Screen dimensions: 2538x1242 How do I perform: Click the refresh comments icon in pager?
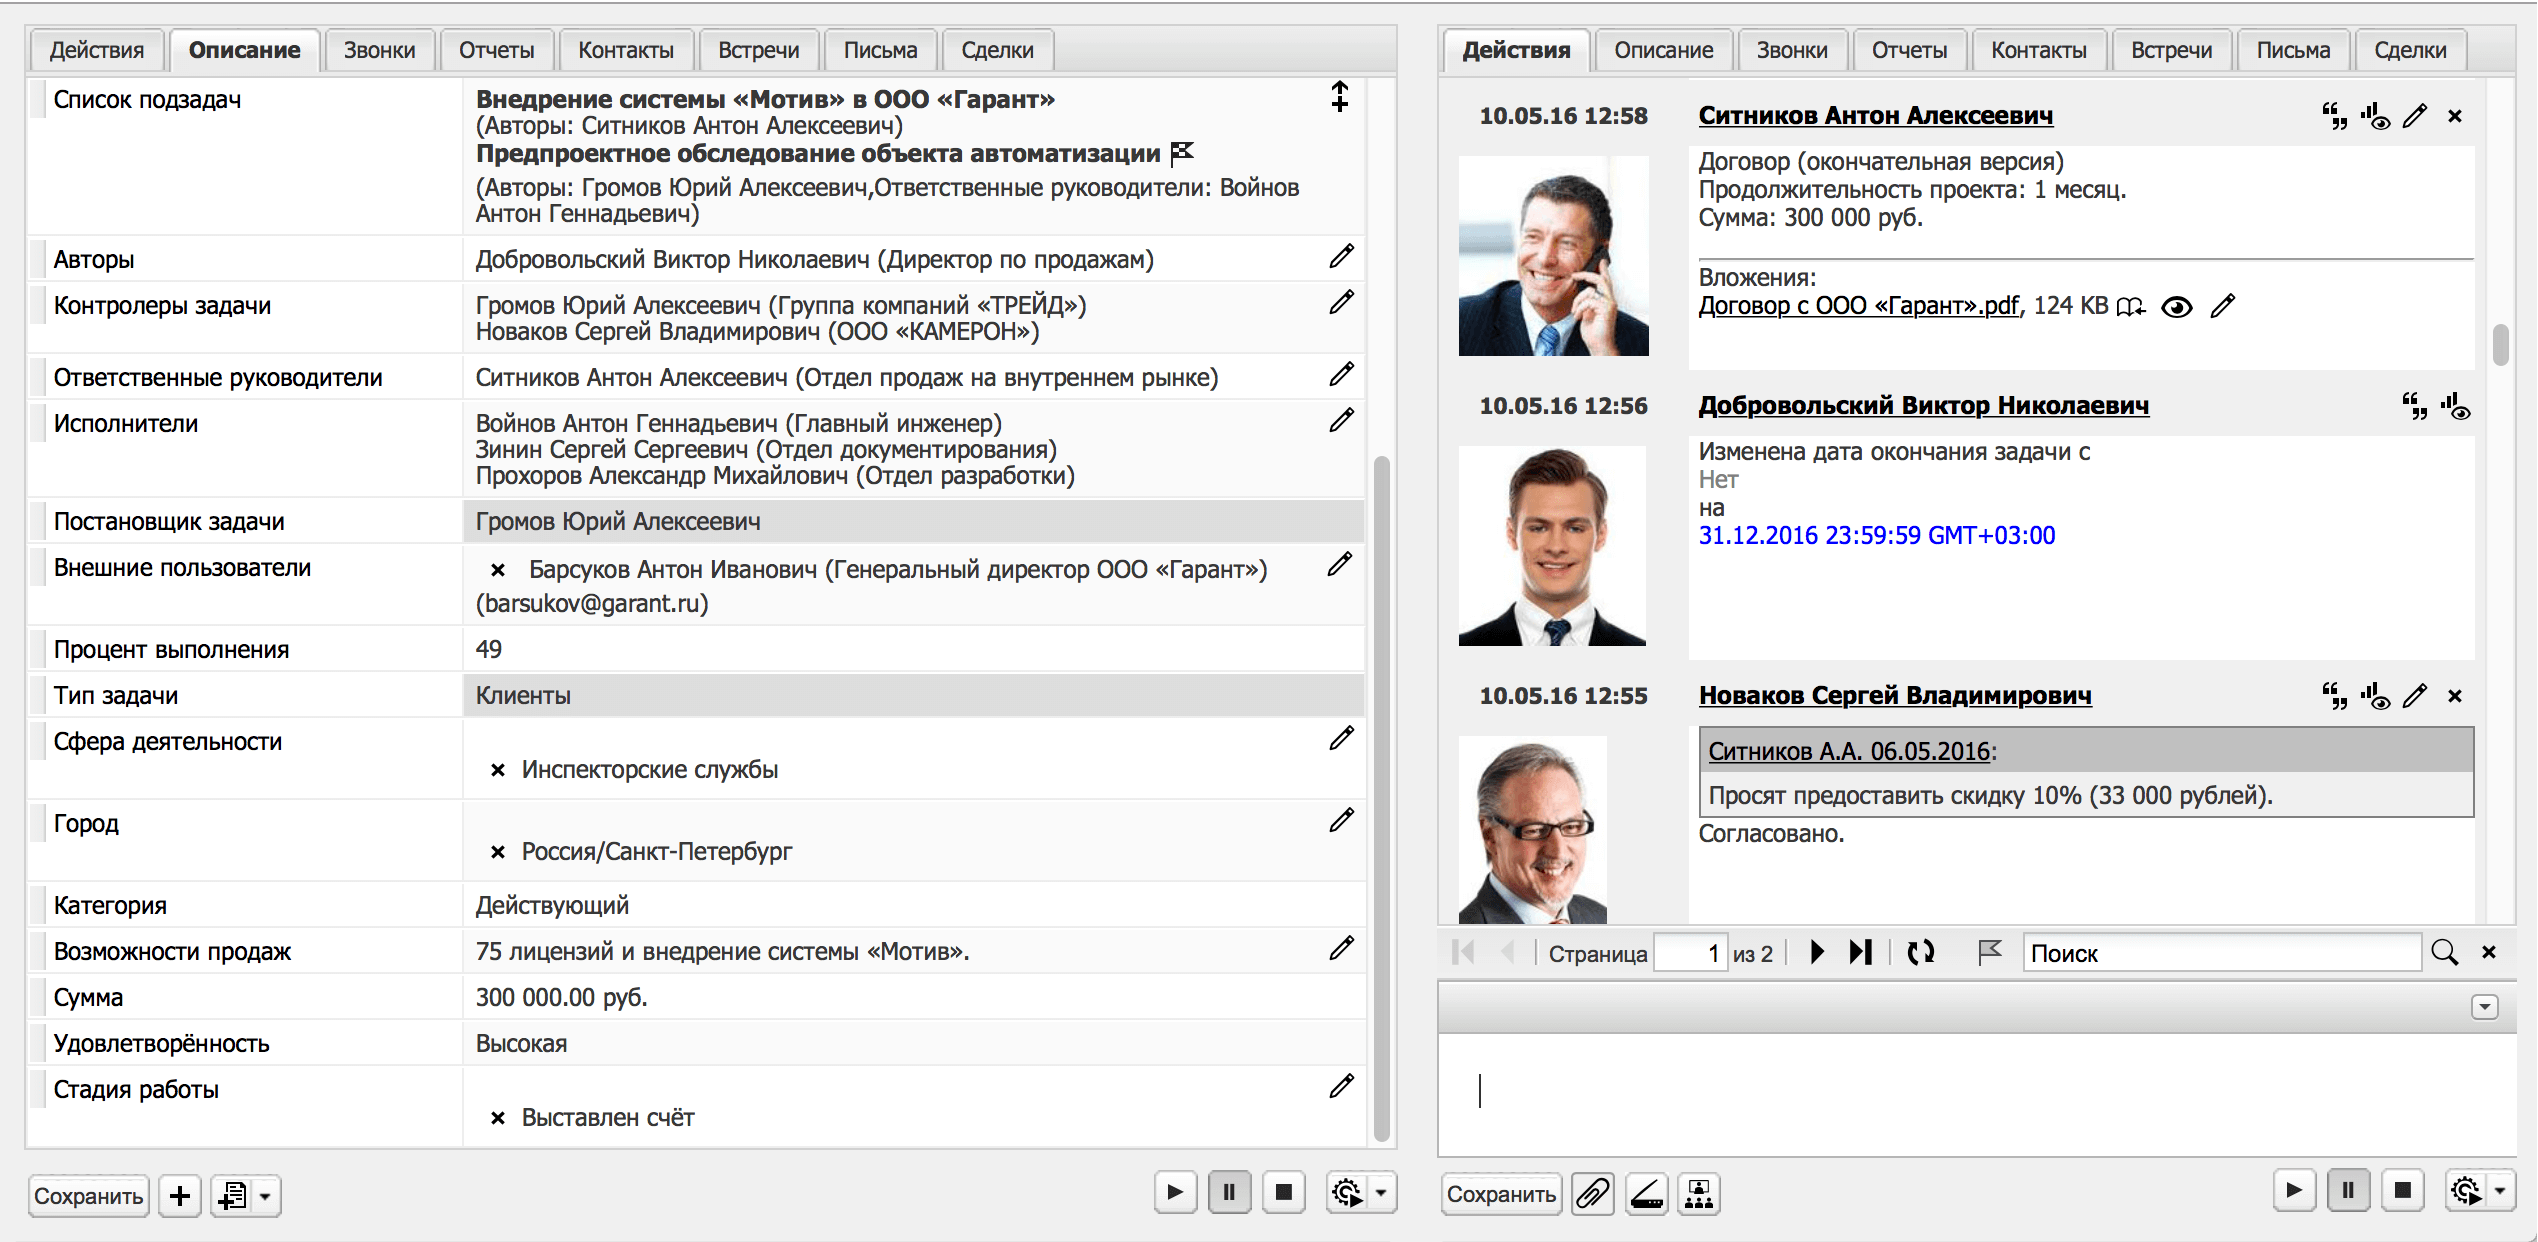(1920, 952)
